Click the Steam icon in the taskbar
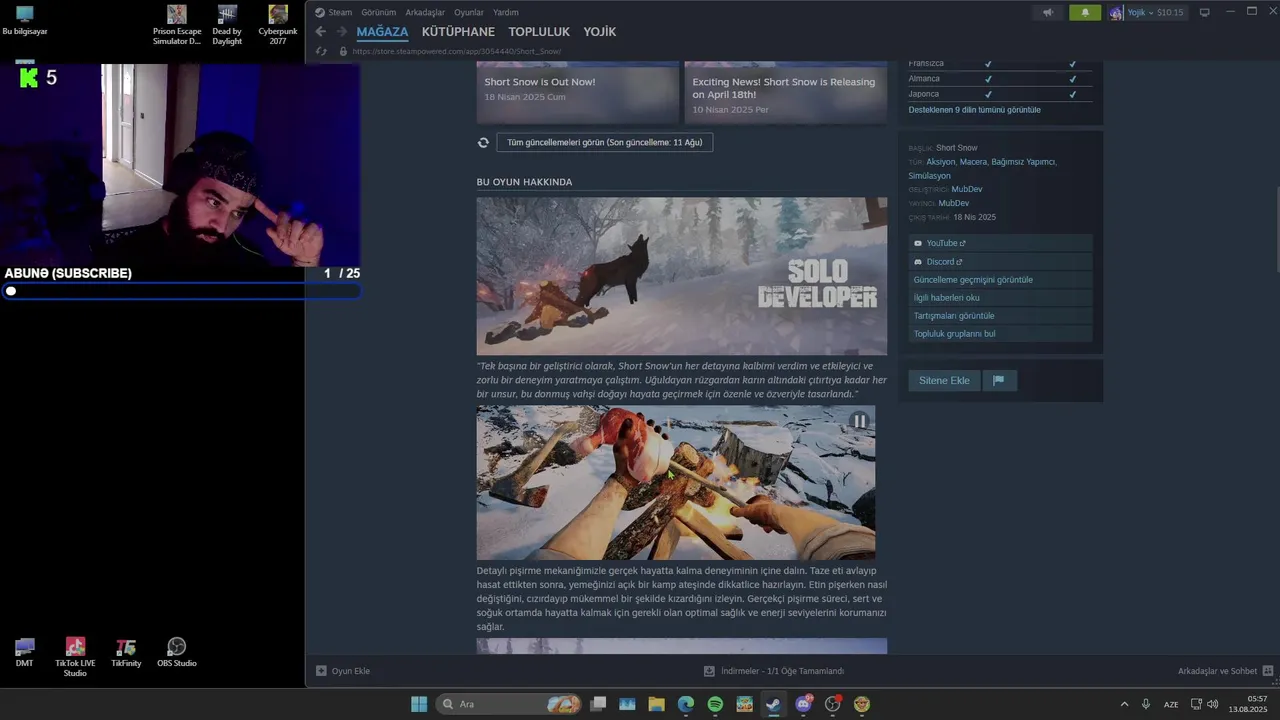1280x720 pixels. 774,704
